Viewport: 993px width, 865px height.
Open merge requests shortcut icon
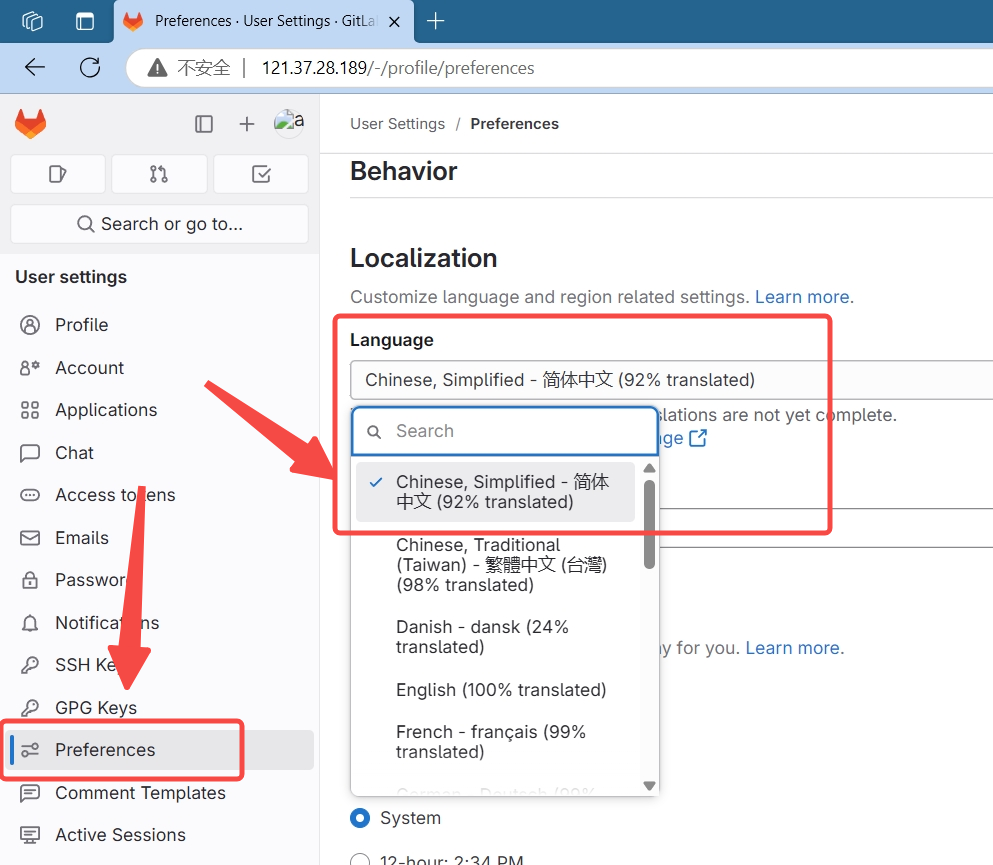pos(159,174)
